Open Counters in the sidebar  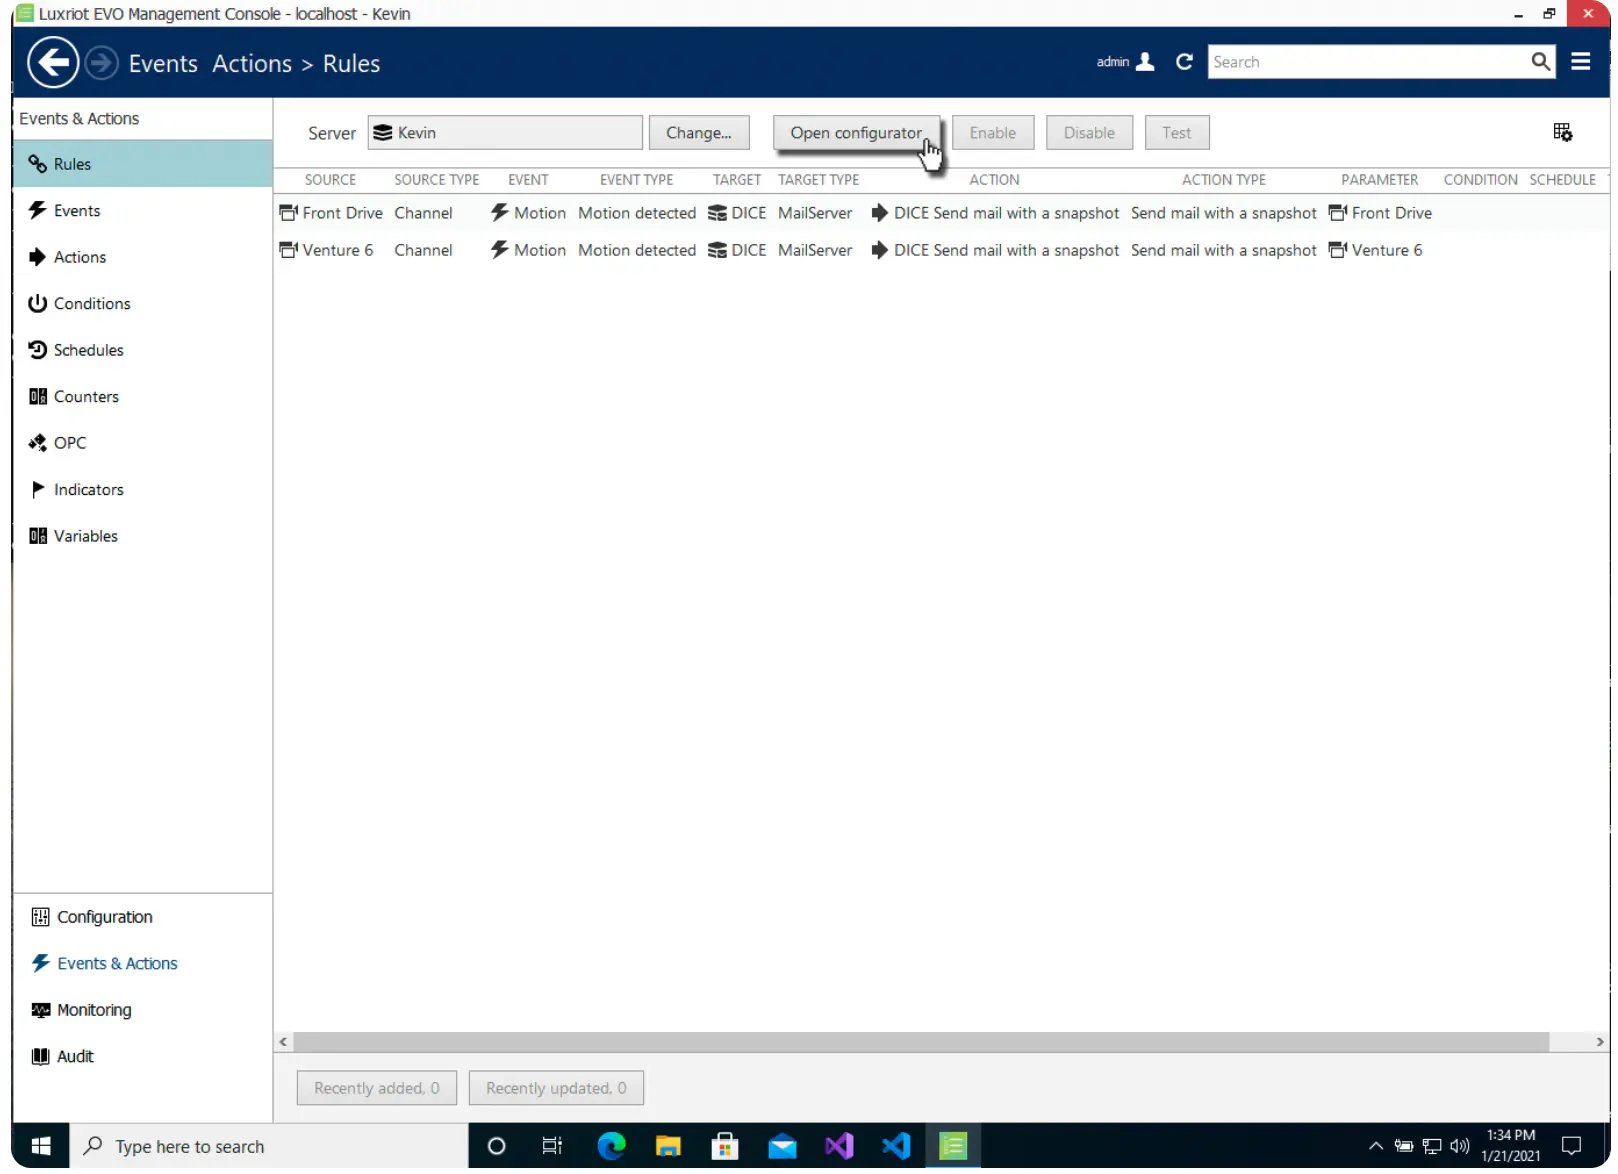(x=142, y=396)
